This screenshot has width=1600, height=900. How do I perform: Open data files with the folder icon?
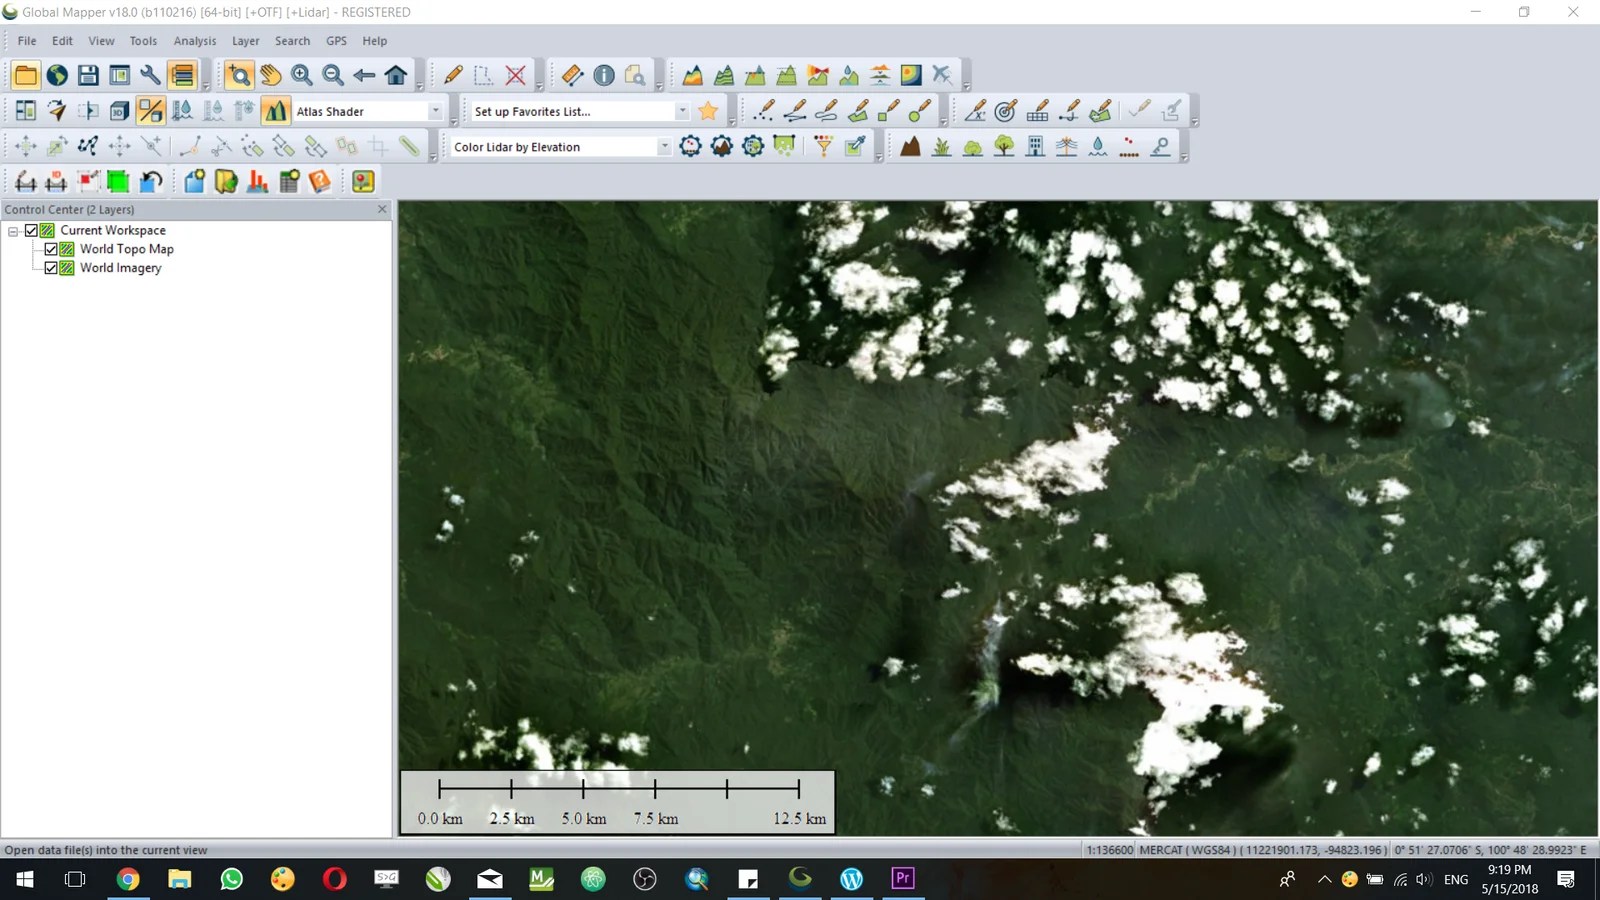(26, 74)
